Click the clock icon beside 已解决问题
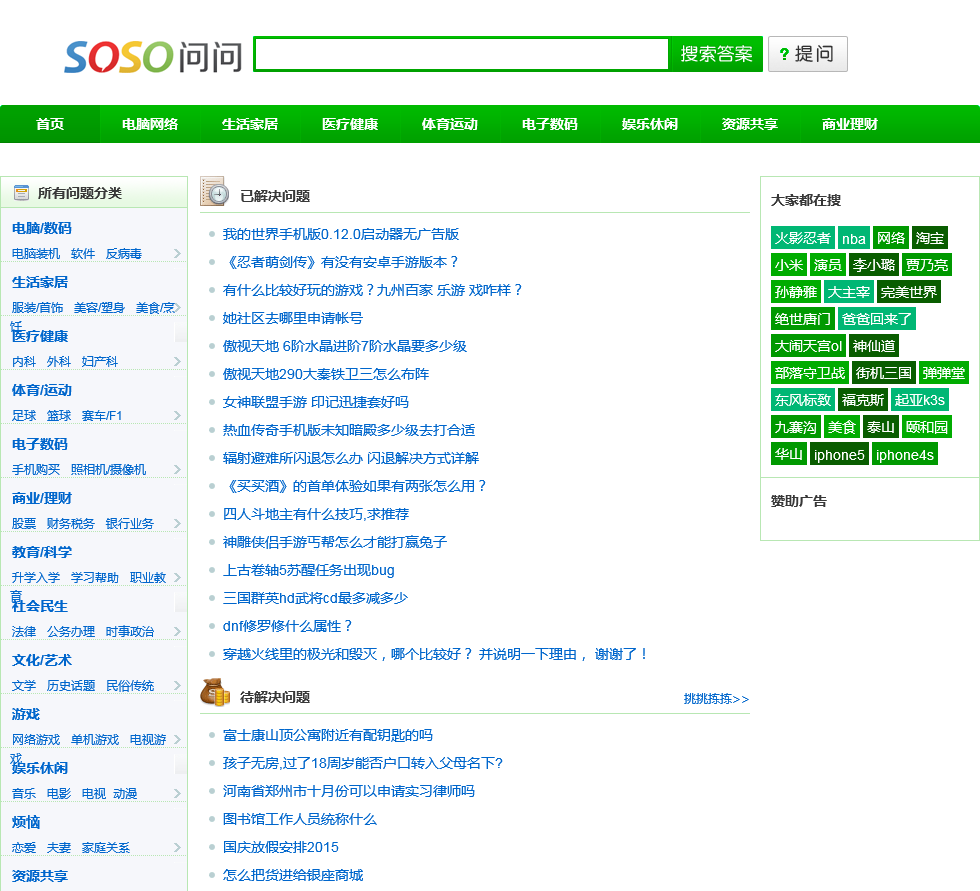The height and width of the screenshot is (891, 980). point(214,191)
